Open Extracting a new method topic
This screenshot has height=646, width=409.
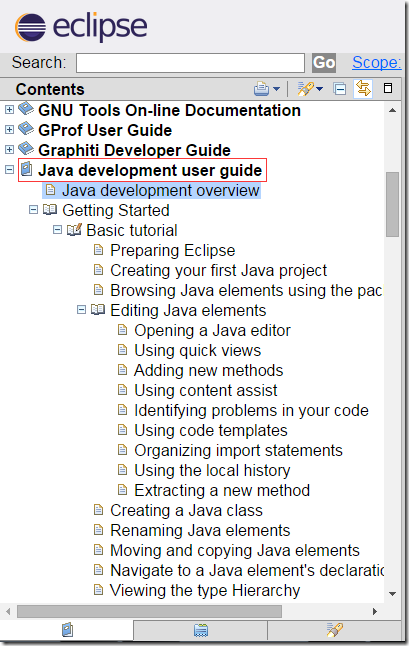point(222,490)
